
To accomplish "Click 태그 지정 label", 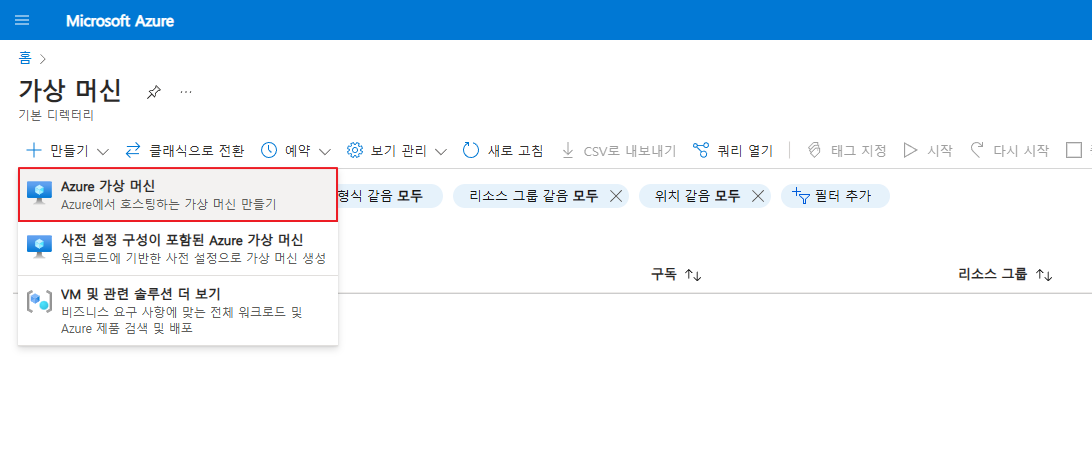I will (859, 150).
